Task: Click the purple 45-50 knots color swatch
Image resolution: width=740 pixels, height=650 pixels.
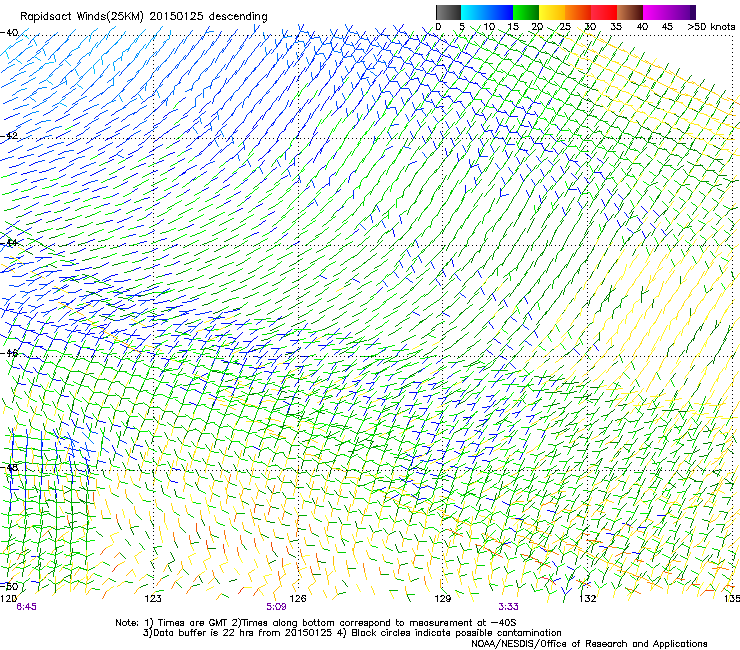Action: [x=682, y=12]
